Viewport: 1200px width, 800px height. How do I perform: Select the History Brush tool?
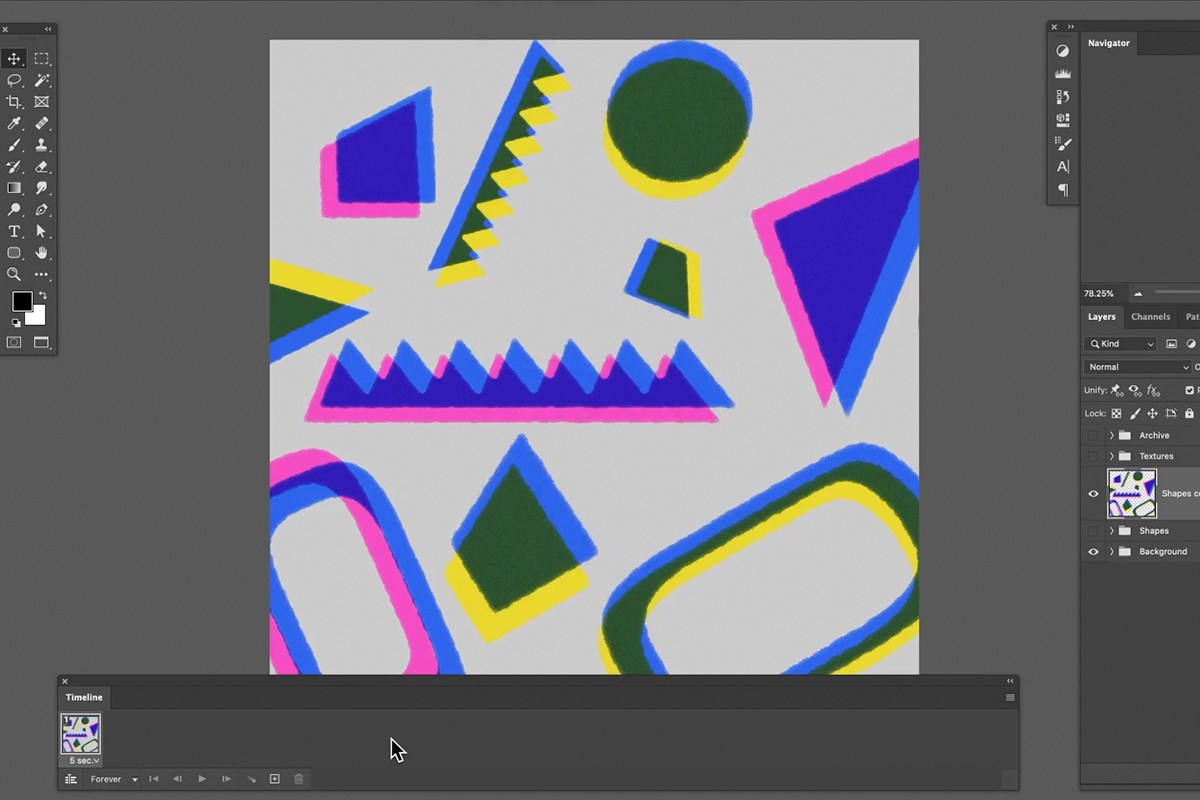coord(14,166)
